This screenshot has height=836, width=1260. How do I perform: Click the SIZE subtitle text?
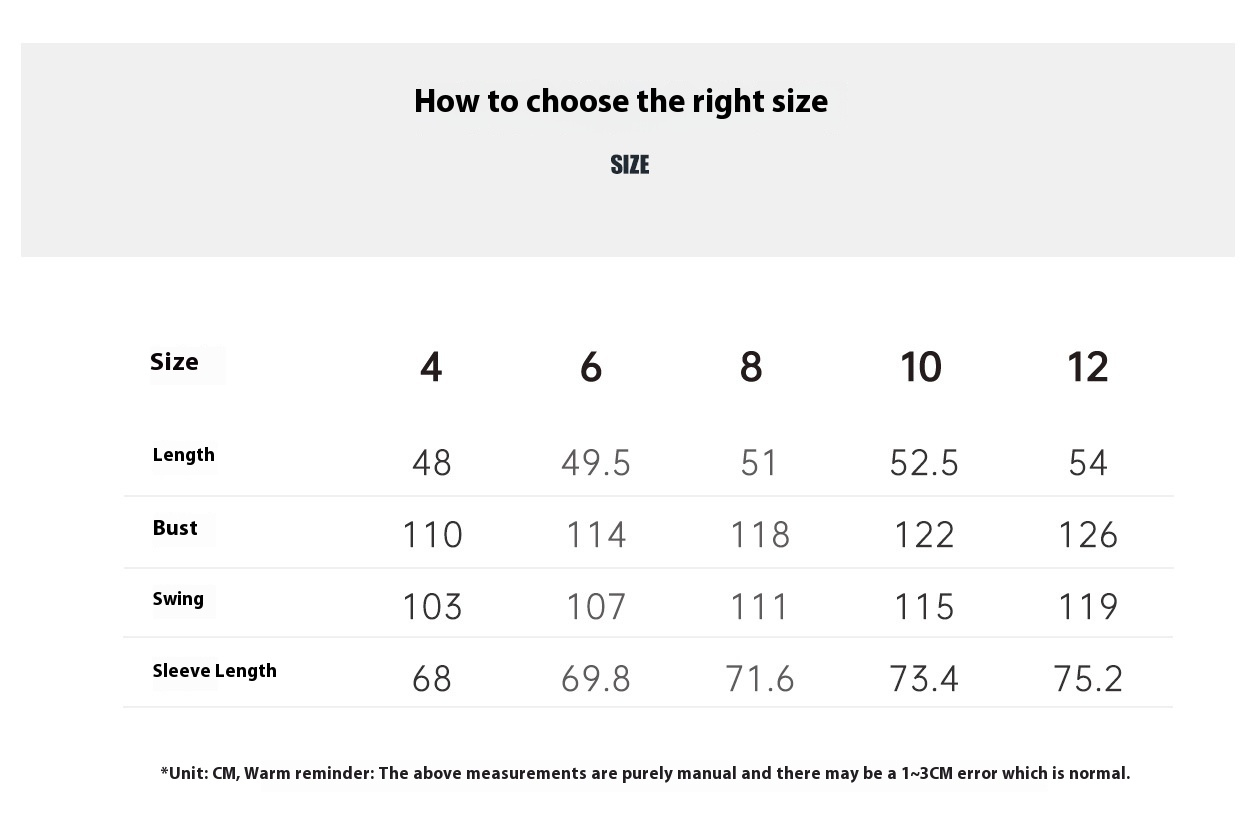(630, 165)
